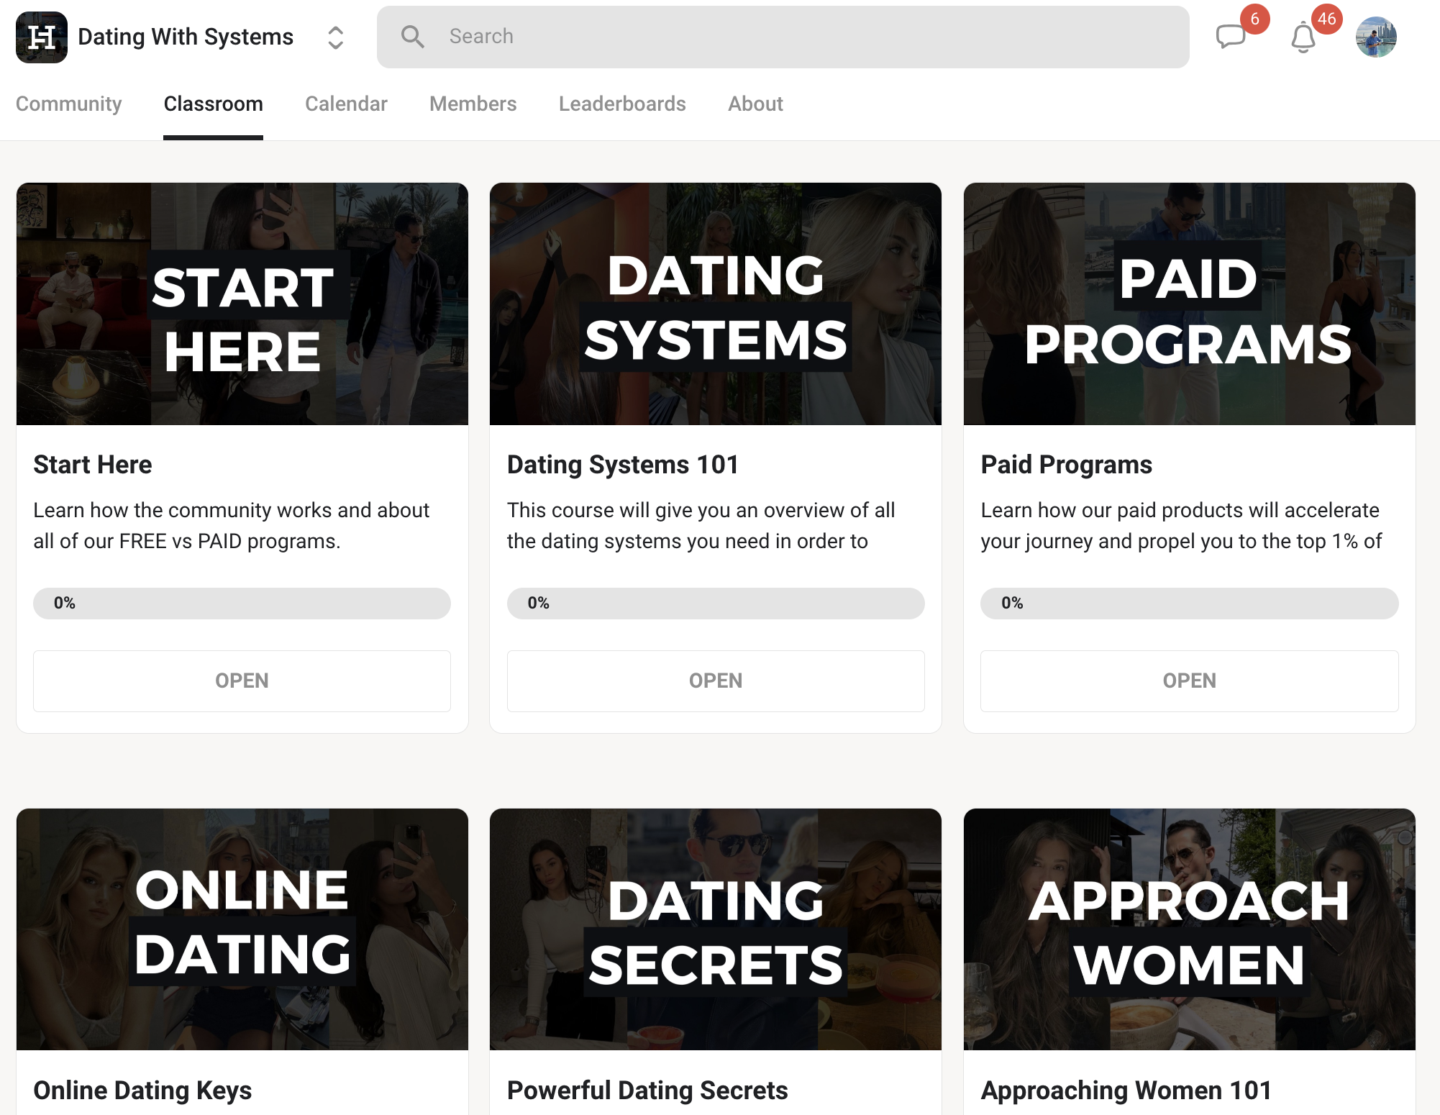Click the Dating With Systems group logo
This screenshot has height=1115, width=1440.
42,37
